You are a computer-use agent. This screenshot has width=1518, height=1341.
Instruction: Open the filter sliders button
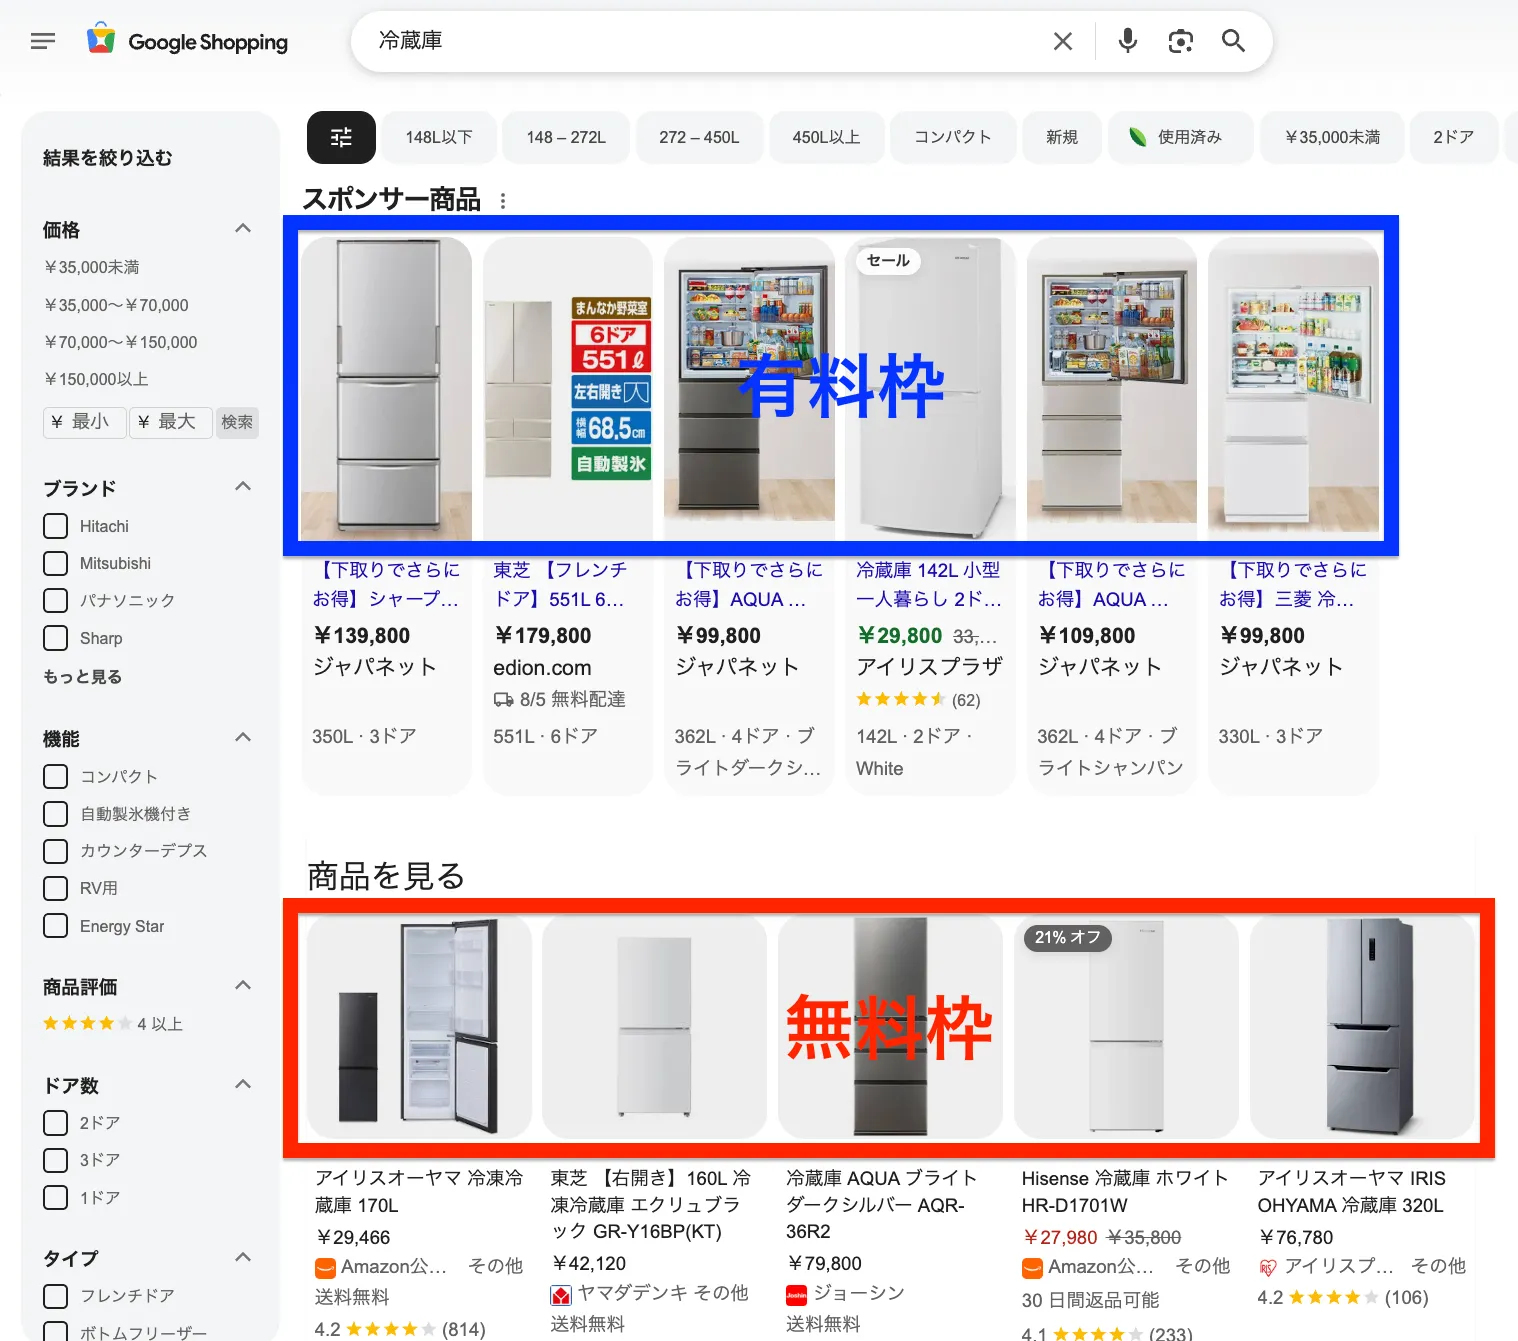point(341,137)
